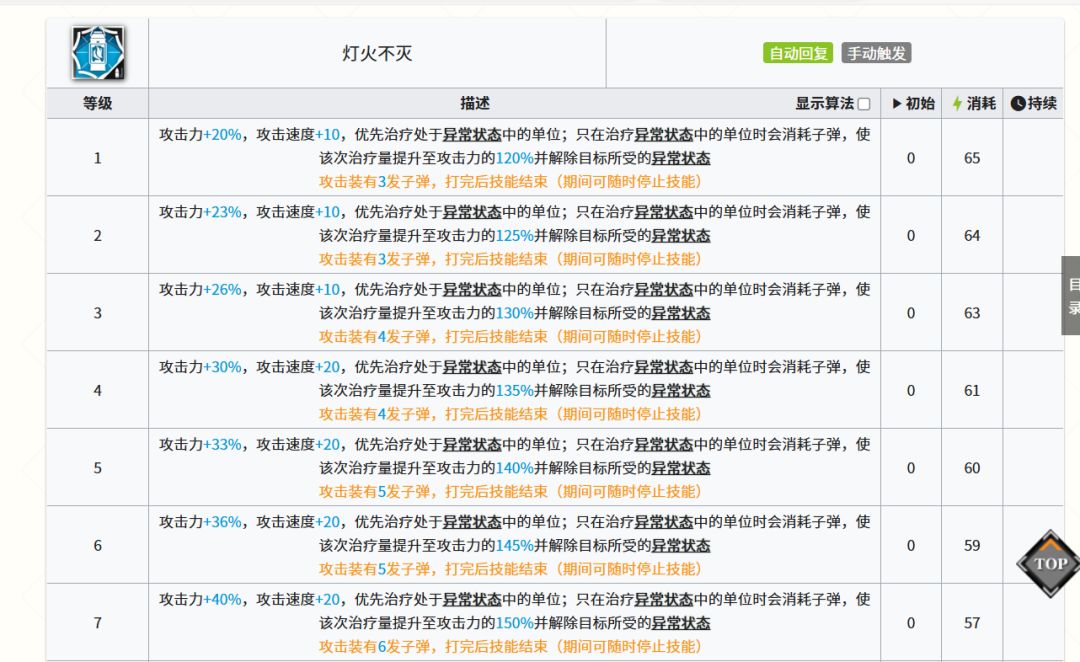This screenshot has width=1080, height=662.
Task: Click the 初始 value 0 in level 5 row
Action: (x=911, y=468)
